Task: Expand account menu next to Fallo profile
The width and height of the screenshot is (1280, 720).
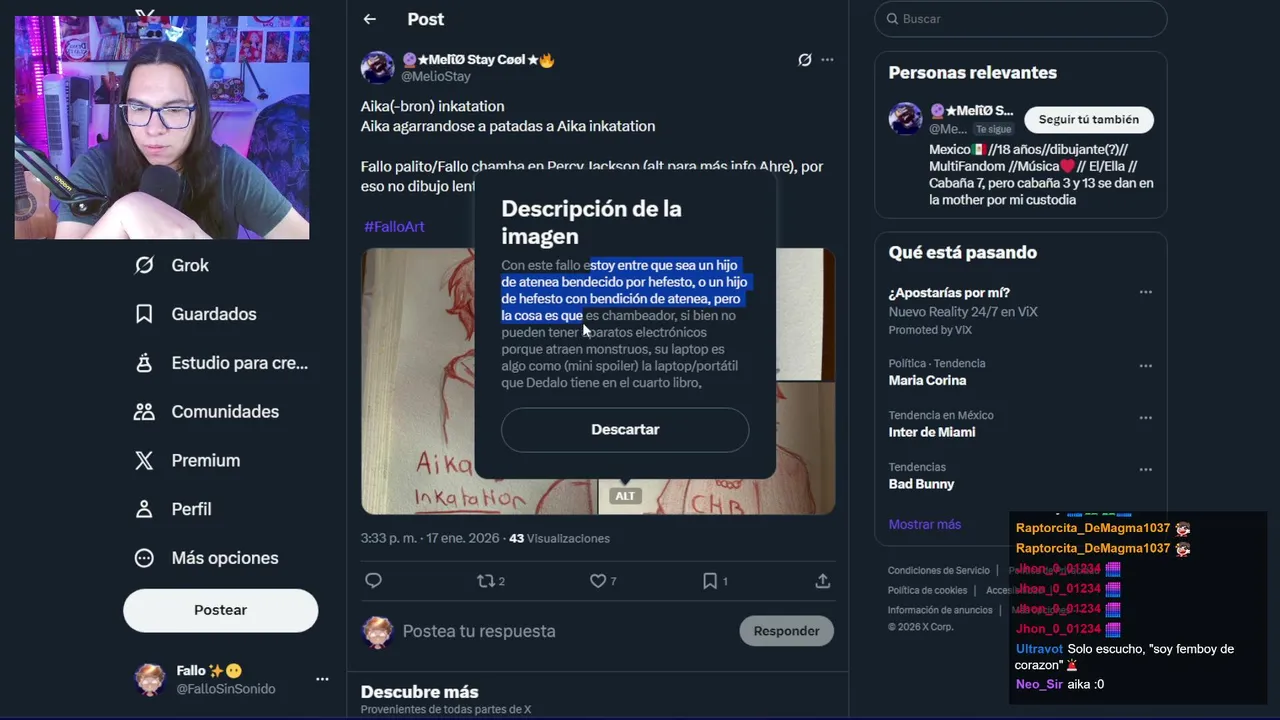Action: point(322,679)
